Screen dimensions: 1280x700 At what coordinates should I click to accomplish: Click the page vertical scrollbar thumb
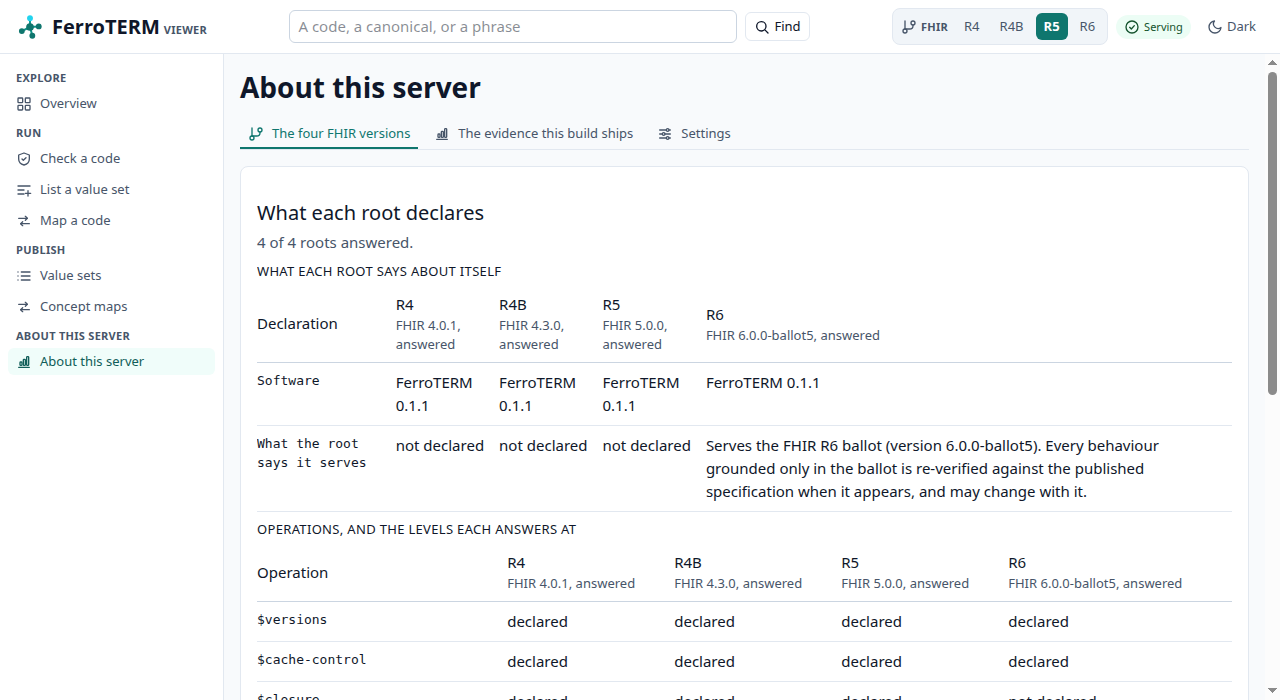[x=1272, y=232]
